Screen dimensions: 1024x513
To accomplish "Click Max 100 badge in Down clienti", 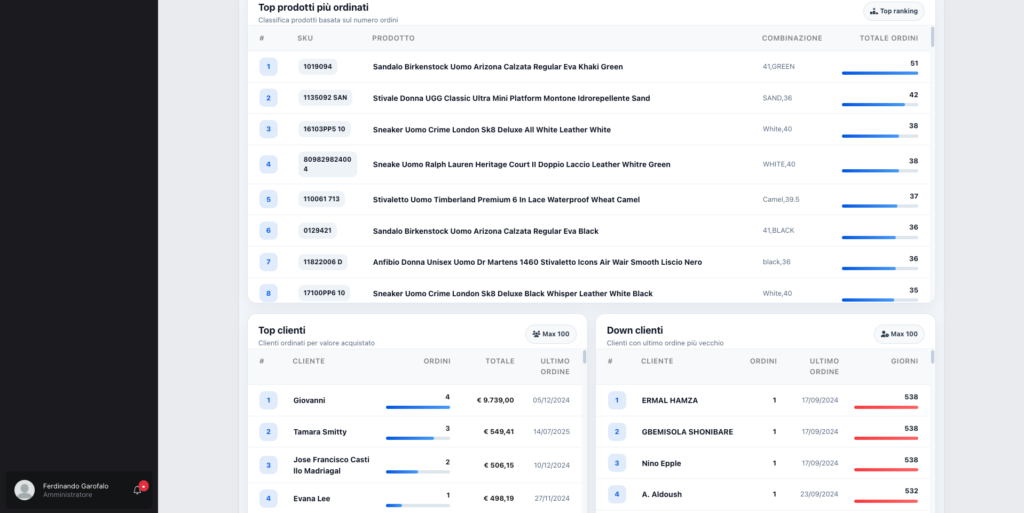I will (899, 334).
